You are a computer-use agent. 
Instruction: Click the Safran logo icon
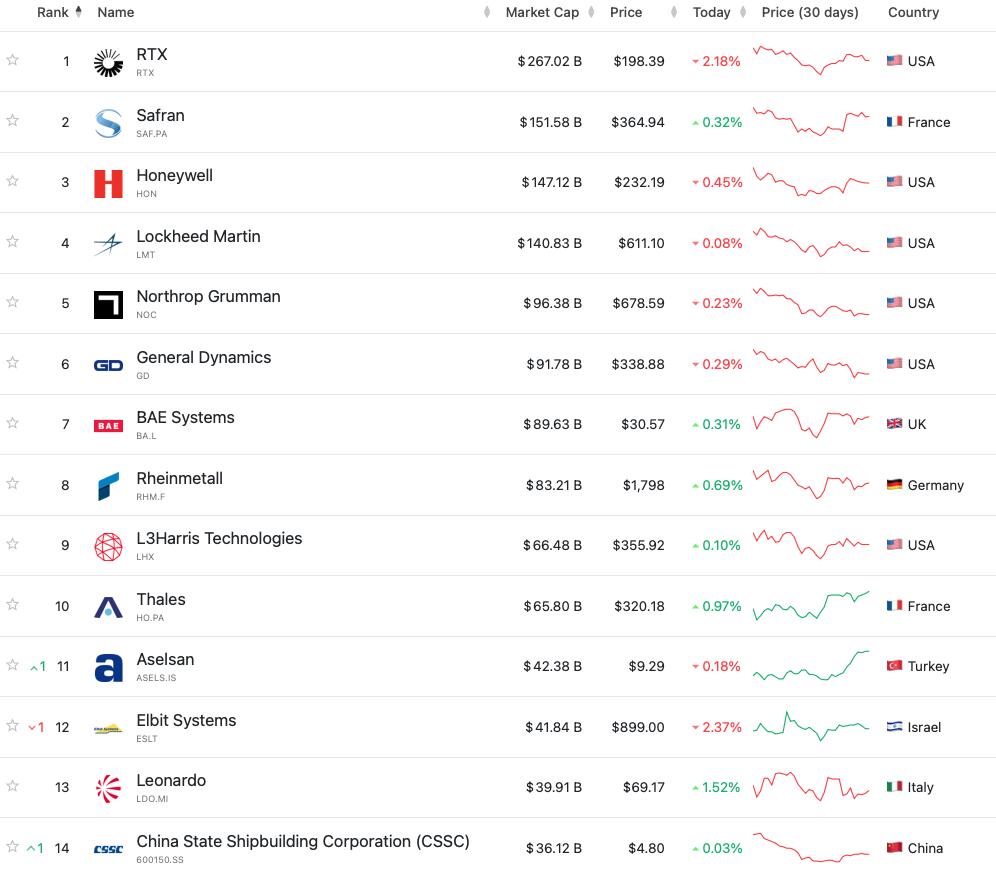[x=108, y=123]
